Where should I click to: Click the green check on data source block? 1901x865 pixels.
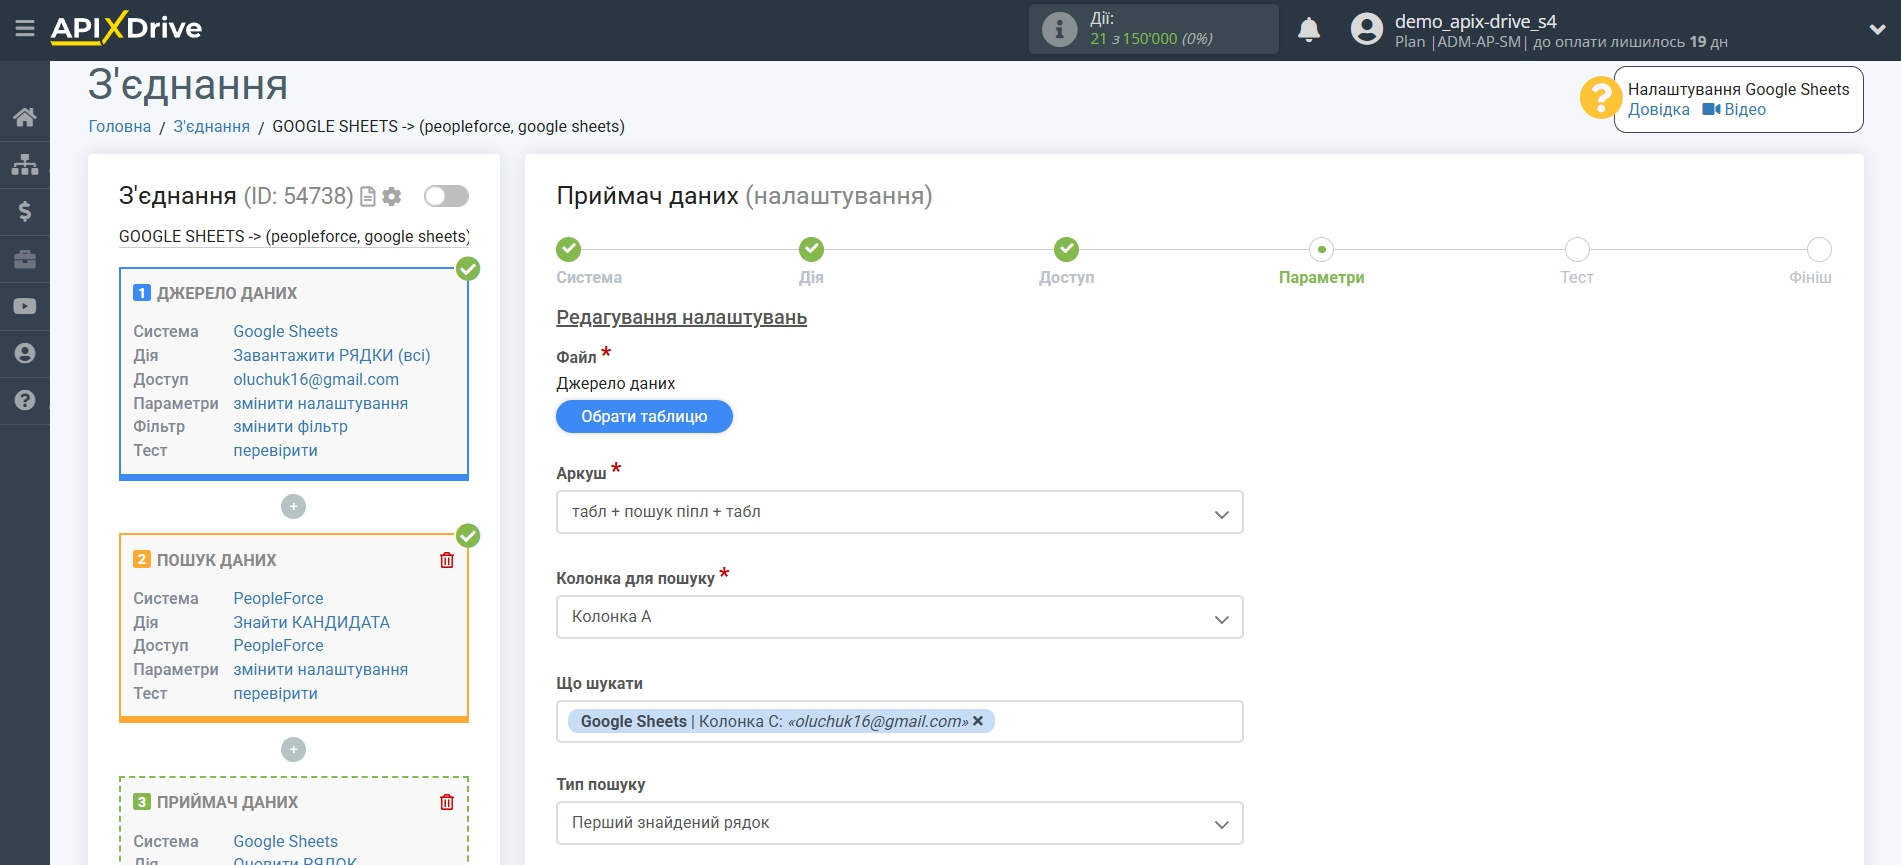click(468, 269)
